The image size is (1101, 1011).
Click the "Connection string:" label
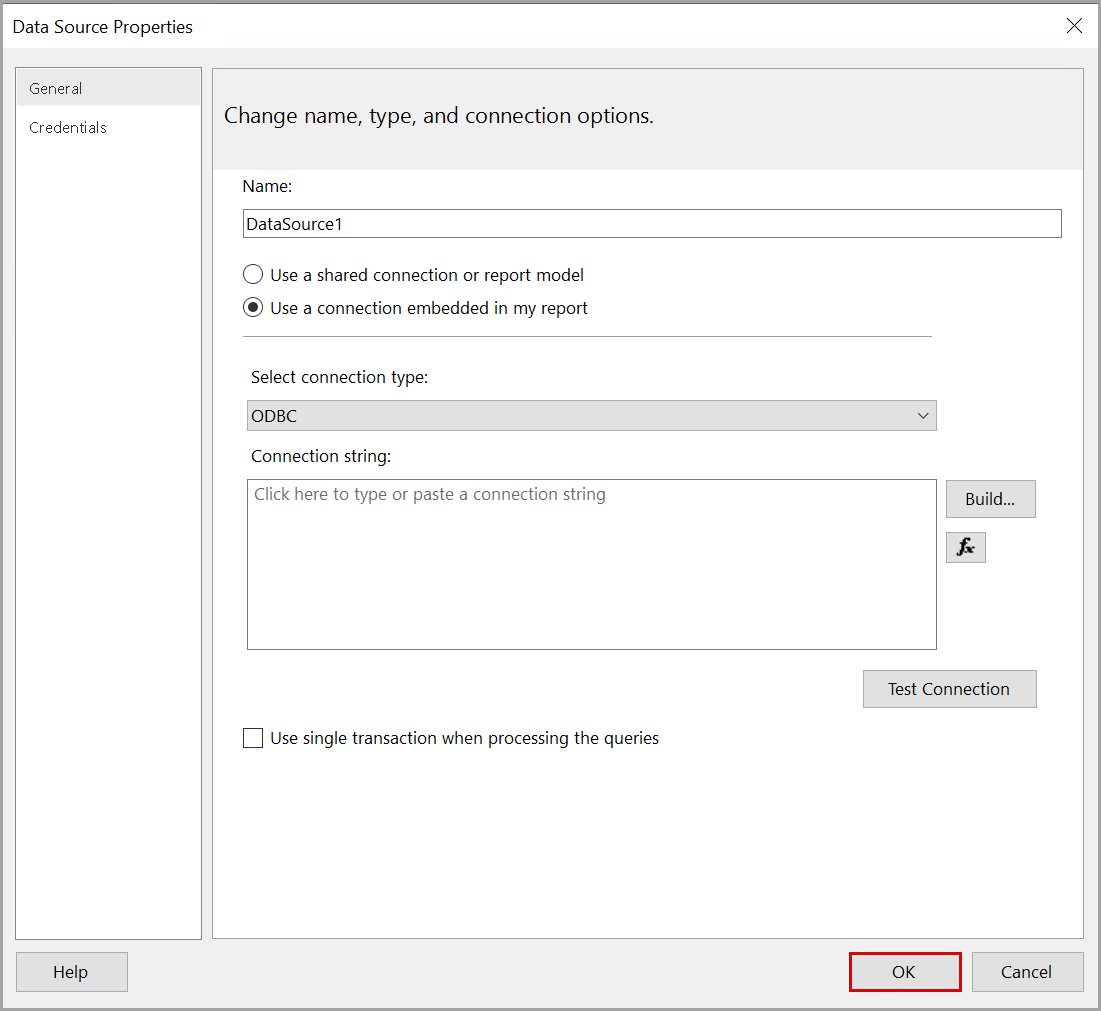321,456
